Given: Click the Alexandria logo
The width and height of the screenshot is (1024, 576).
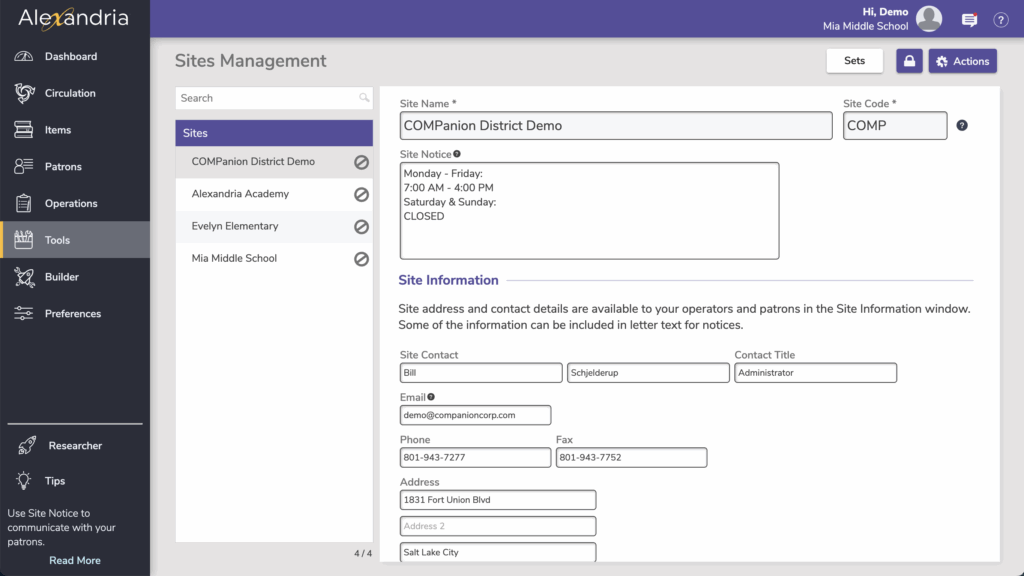Looking at the screenshot, I should (x=73, y=18).
